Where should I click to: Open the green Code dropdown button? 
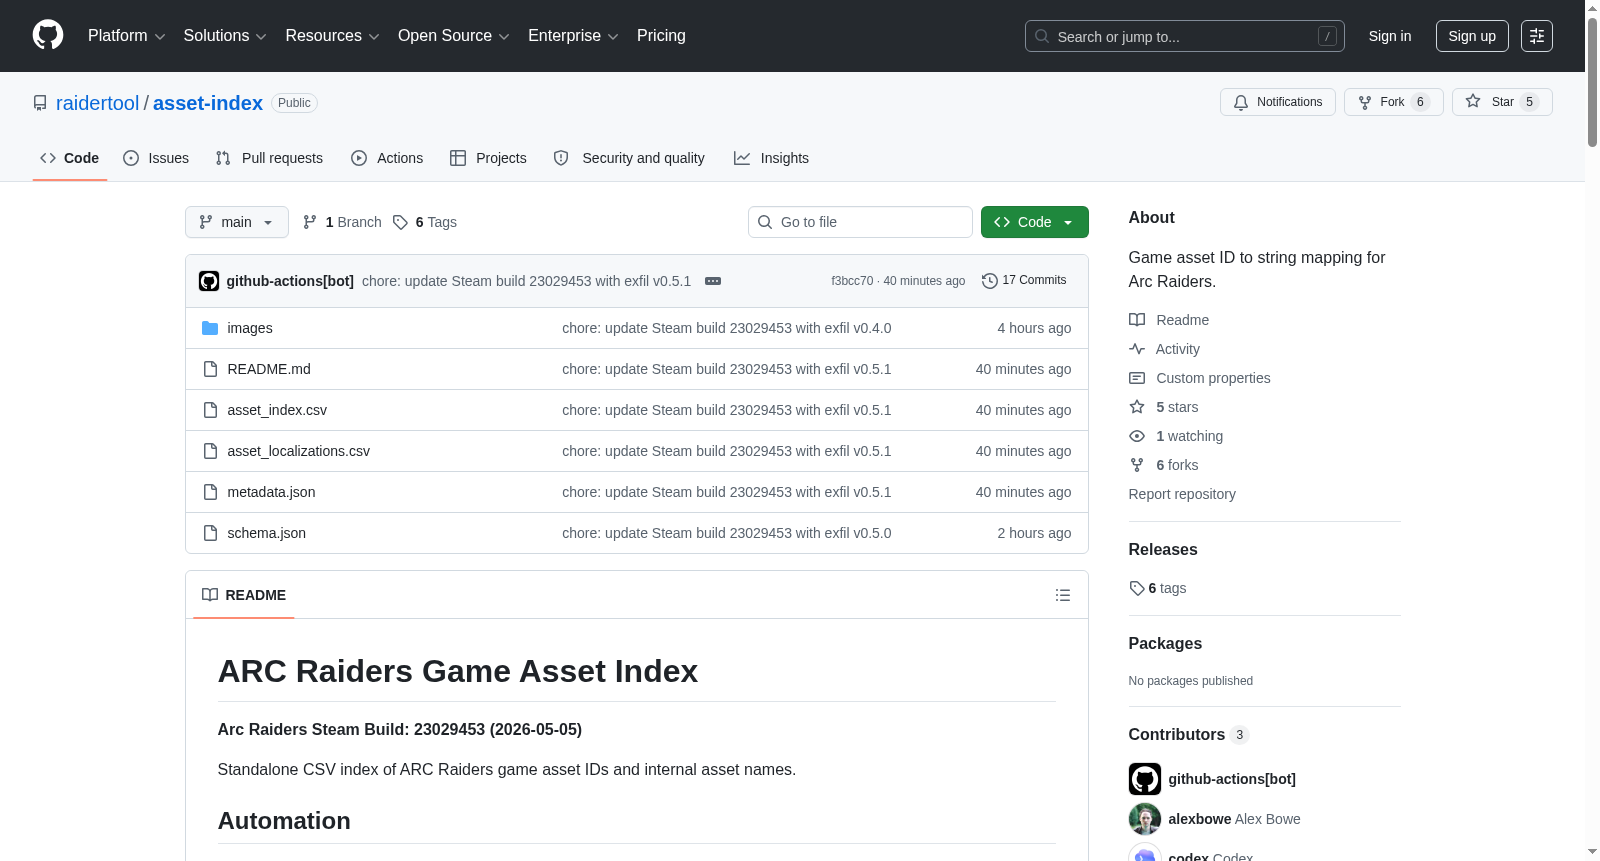point(1035,222)
